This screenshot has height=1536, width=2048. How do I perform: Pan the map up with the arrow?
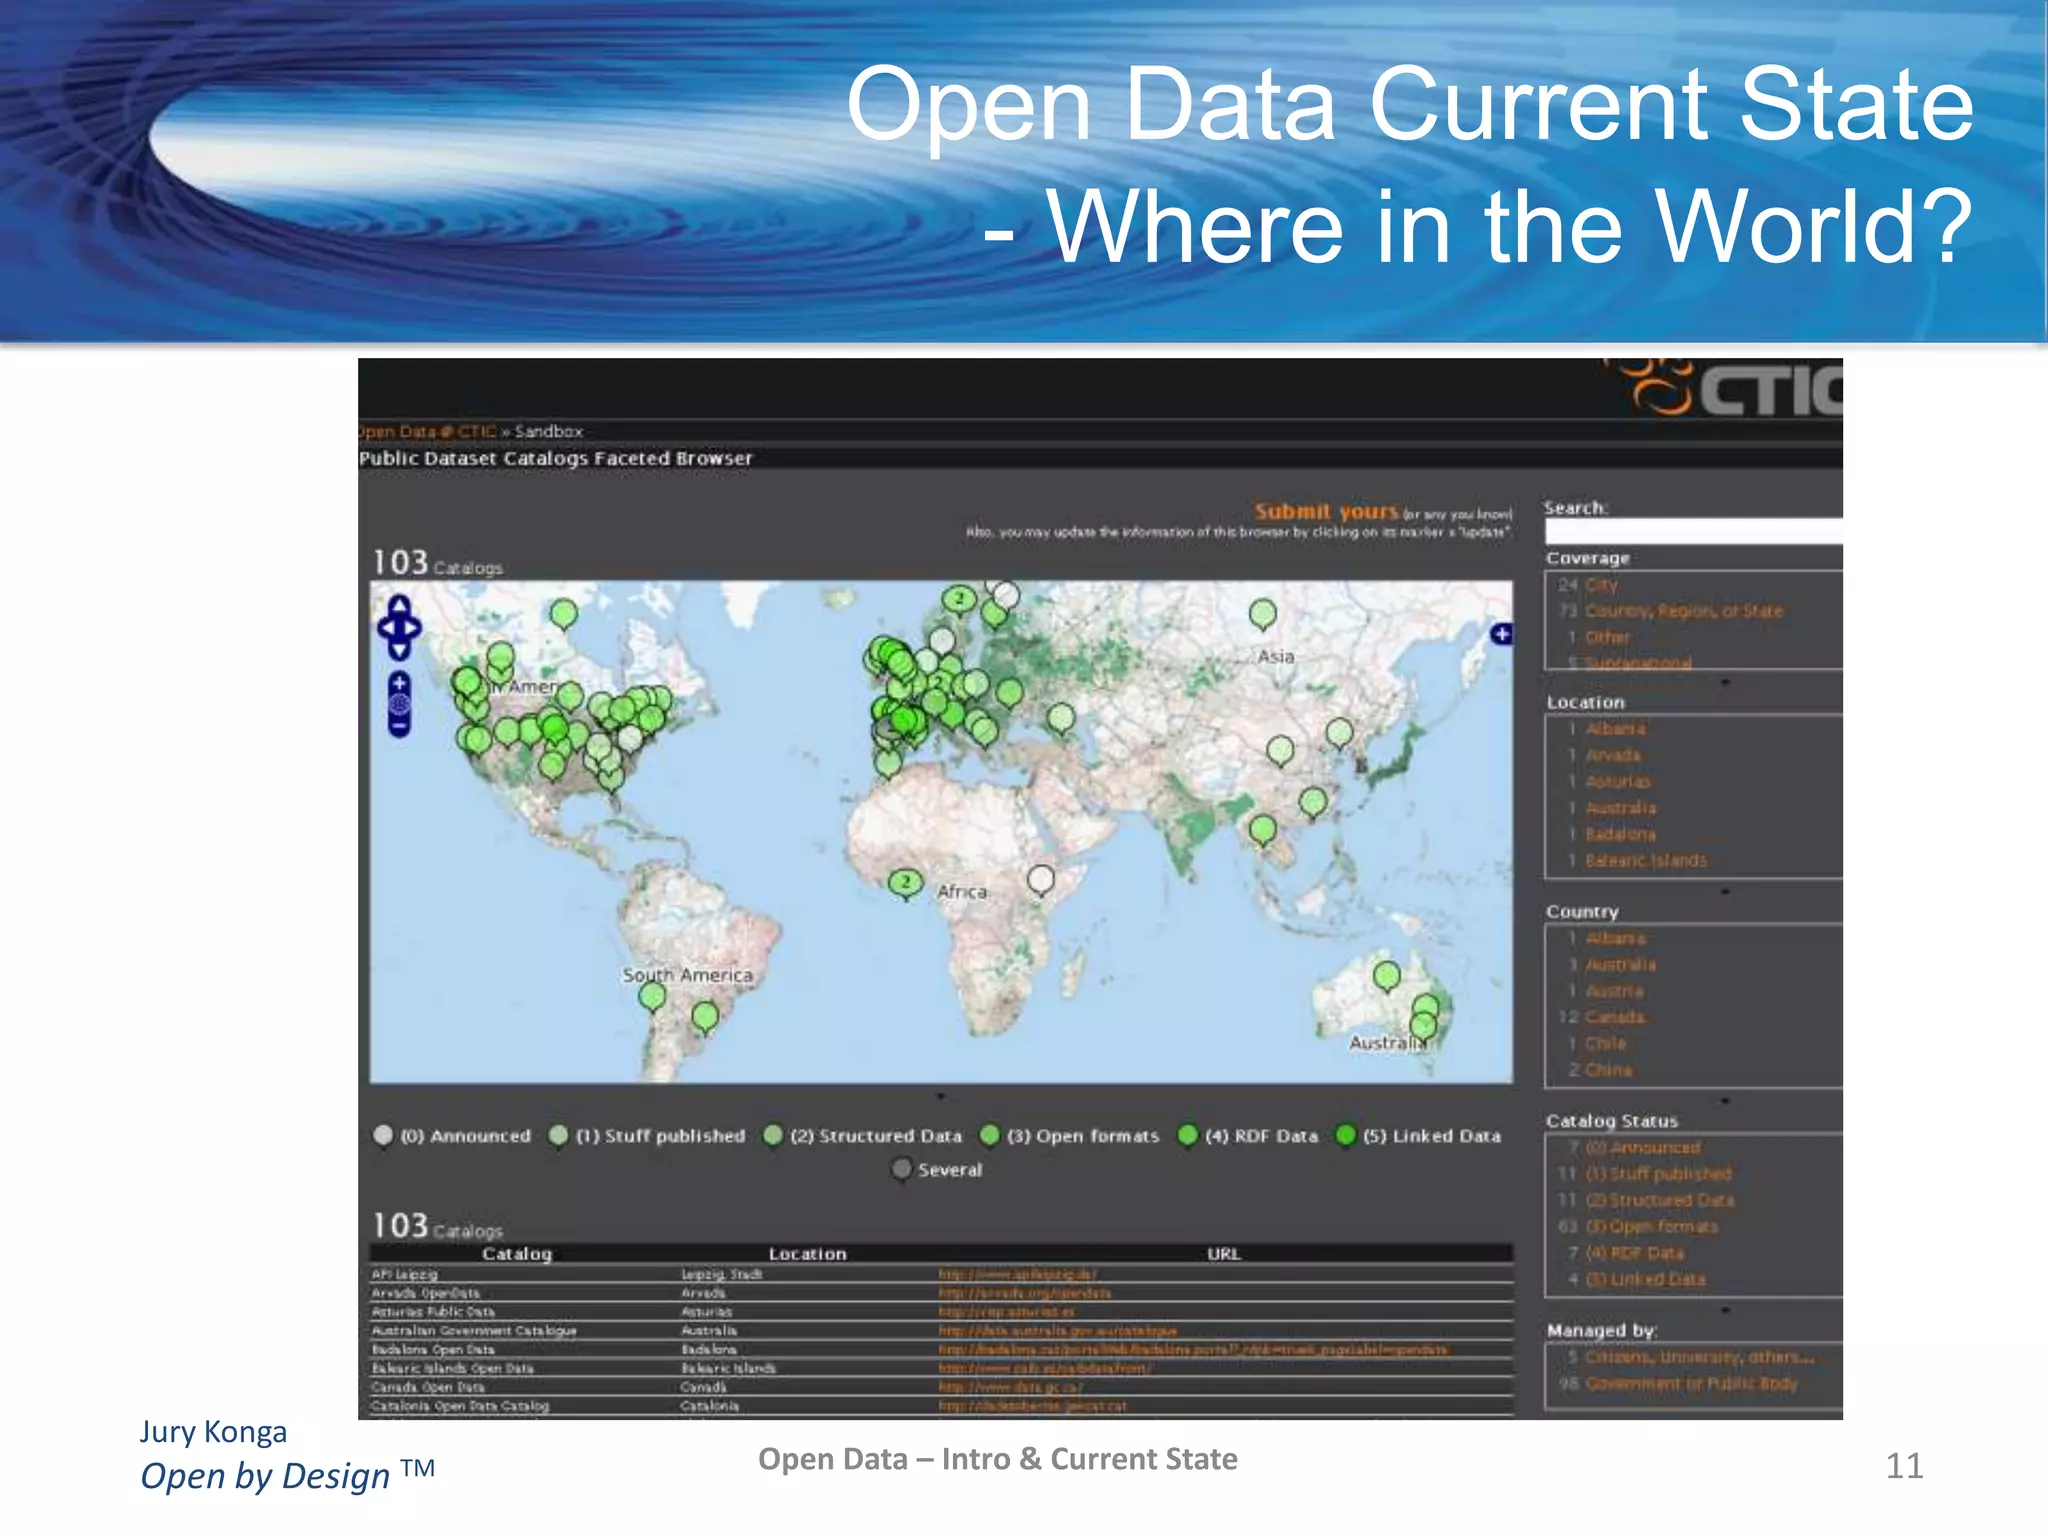coord(399,606)
